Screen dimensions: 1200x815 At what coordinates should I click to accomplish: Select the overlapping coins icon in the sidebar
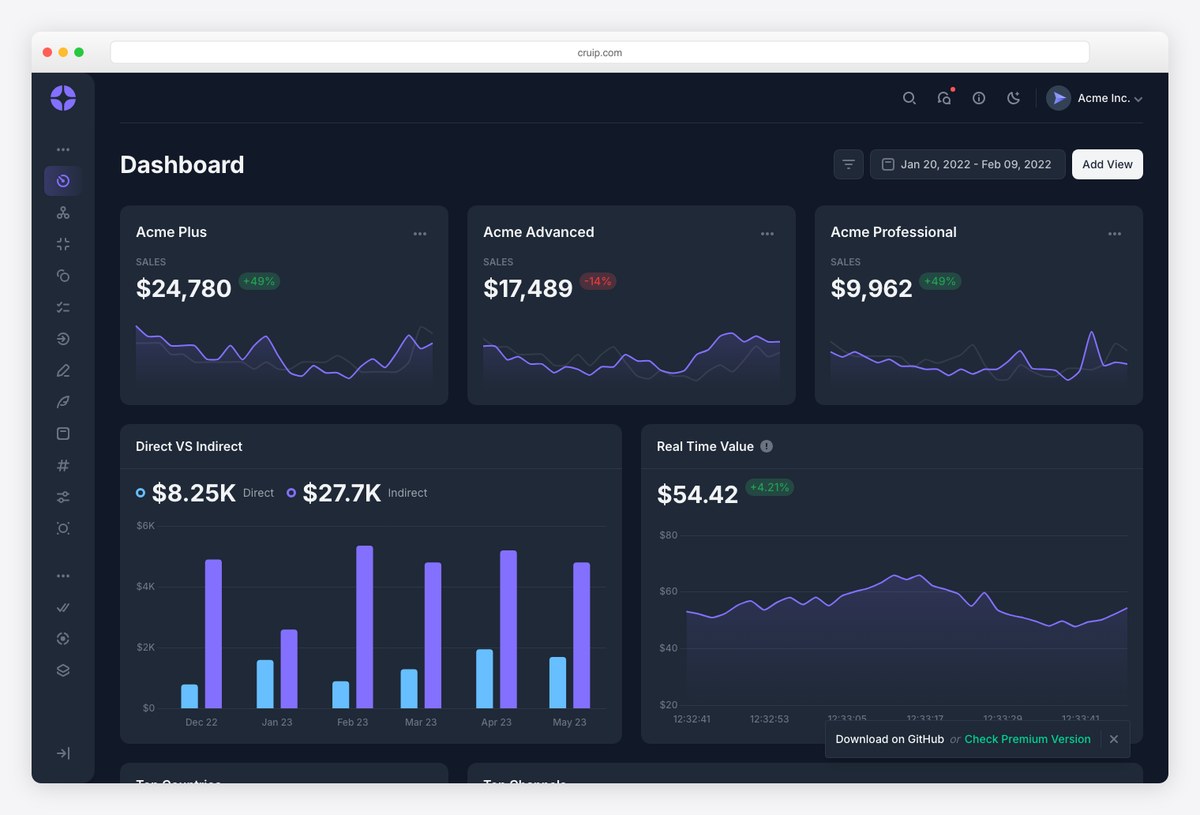[x=63, y=276]
